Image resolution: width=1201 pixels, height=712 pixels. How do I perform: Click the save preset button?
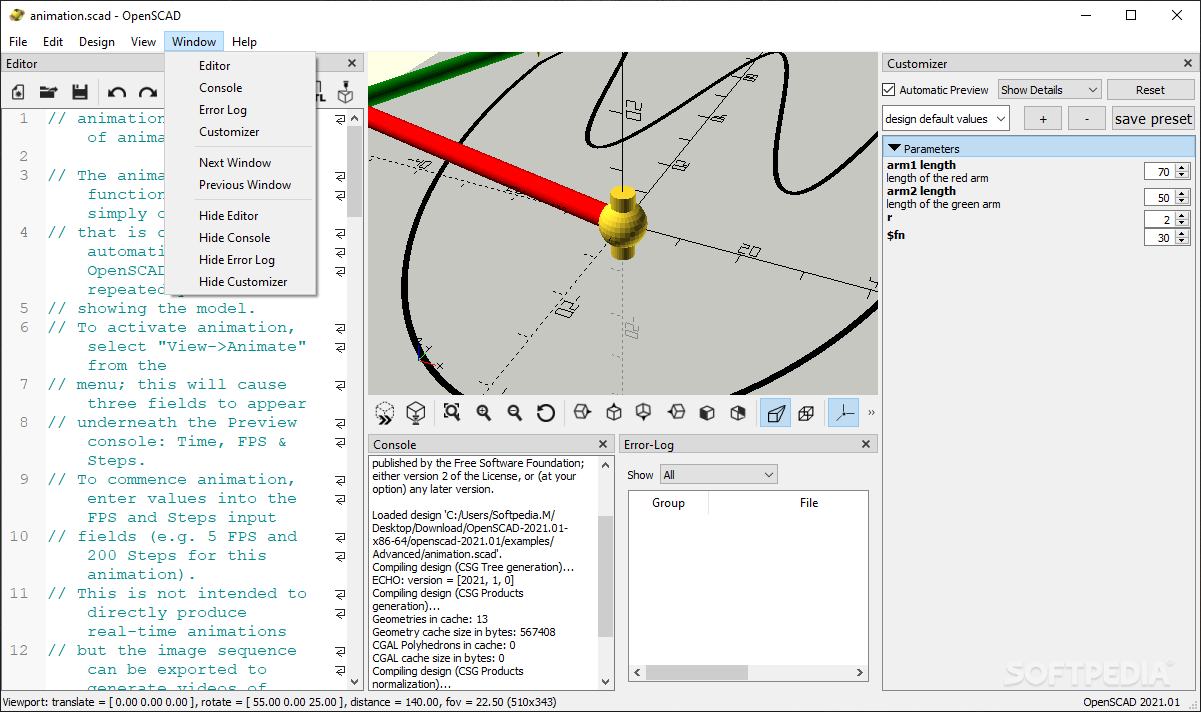click(1153, 119)
